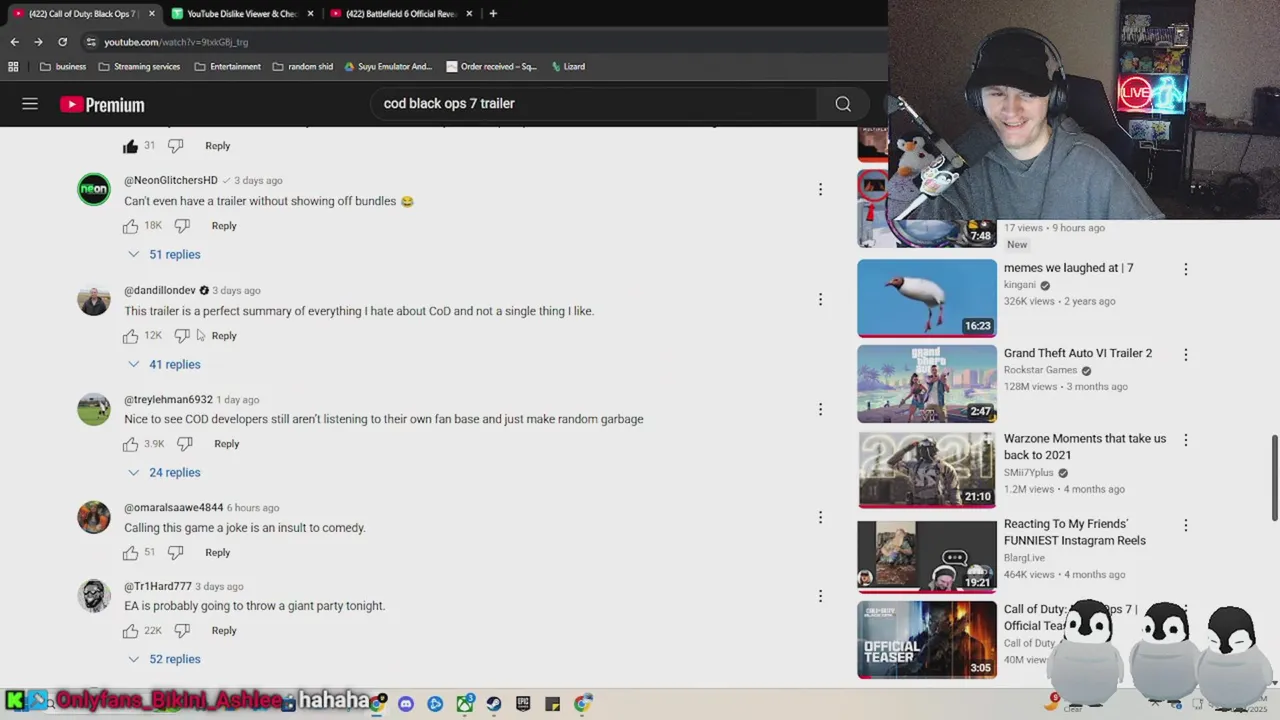This screenshot has width=1280, height=720.
Task: Dislike @NeonGlitchersHD's comment
Action: (x=182, y=226)
